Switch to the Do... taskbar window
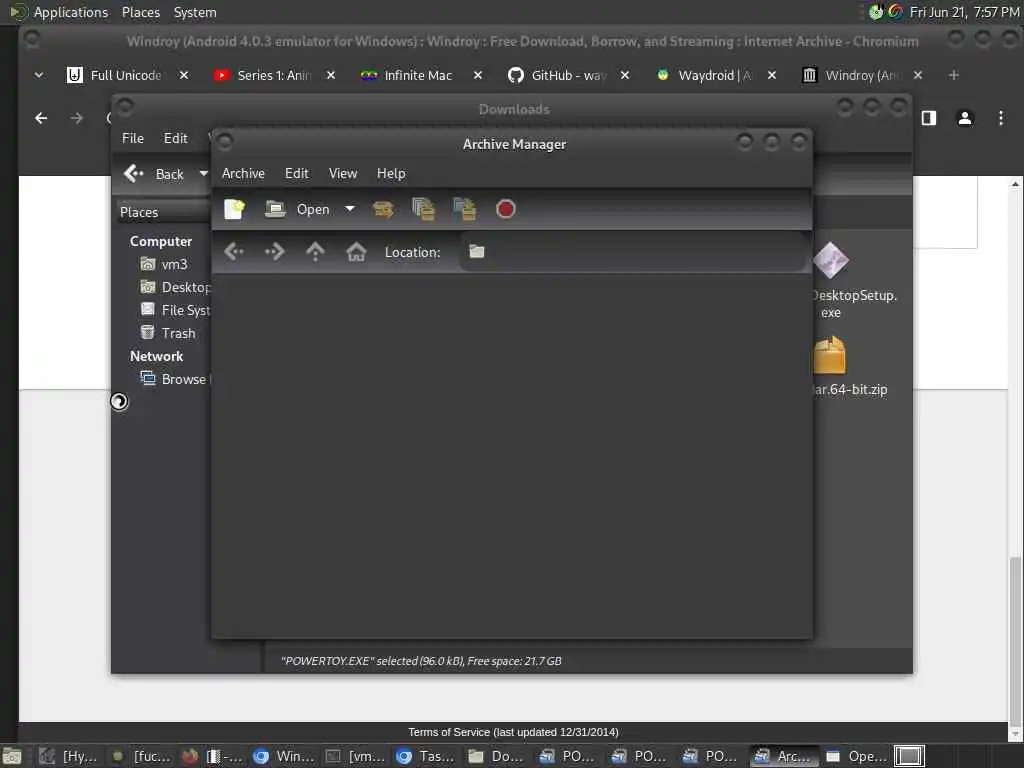This screenshot has height=768, width=1024. coord(496,756)
